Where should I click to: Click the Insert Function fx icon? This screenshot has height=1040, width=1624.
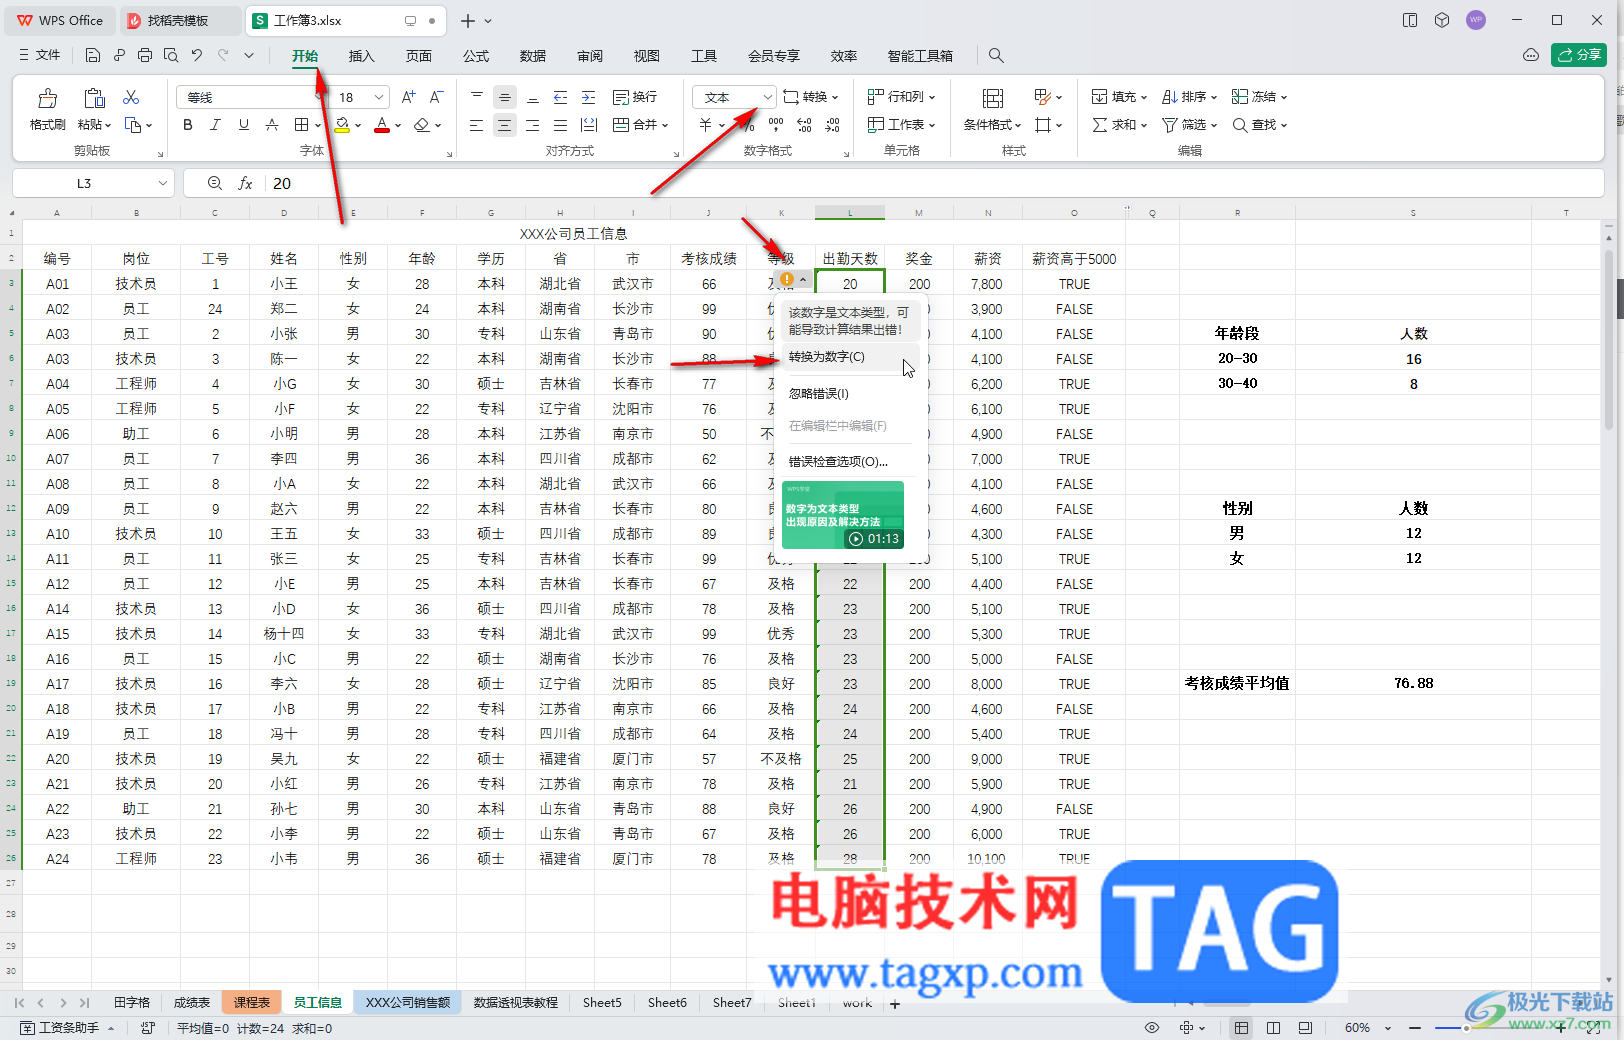245,183
